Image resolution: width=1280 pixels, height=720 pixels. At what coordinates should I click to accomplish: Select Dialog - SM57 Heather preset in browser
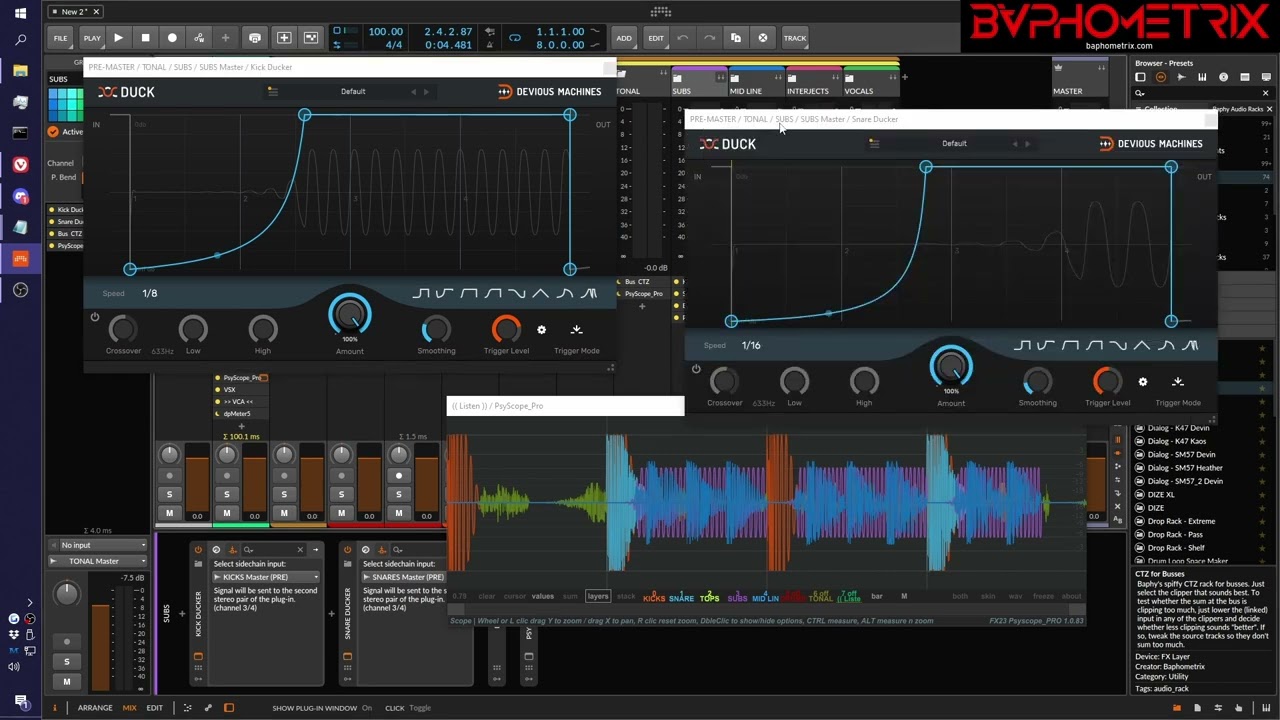pyautogui.click(x=1185, y=468)
